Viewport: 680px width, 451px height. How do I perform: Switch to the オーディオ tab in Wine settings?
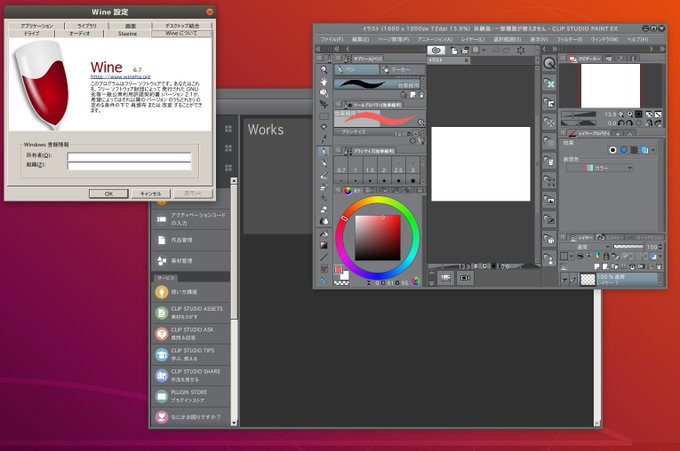coord(80,33)
